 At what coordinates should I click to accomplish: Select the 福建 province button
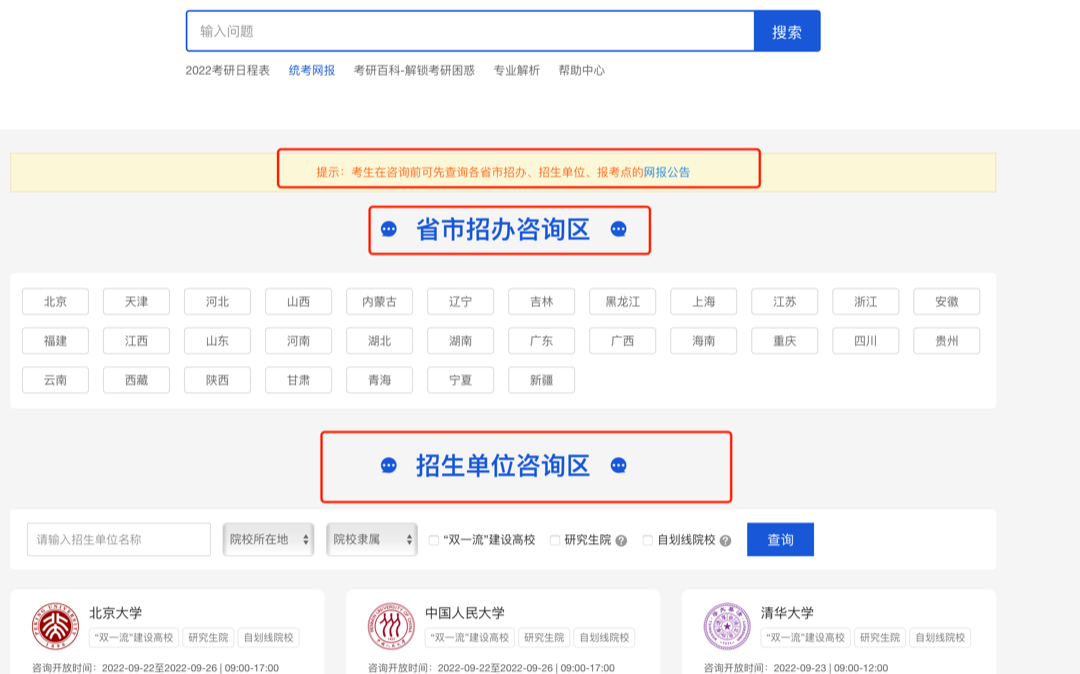click(x=55, y=341)
